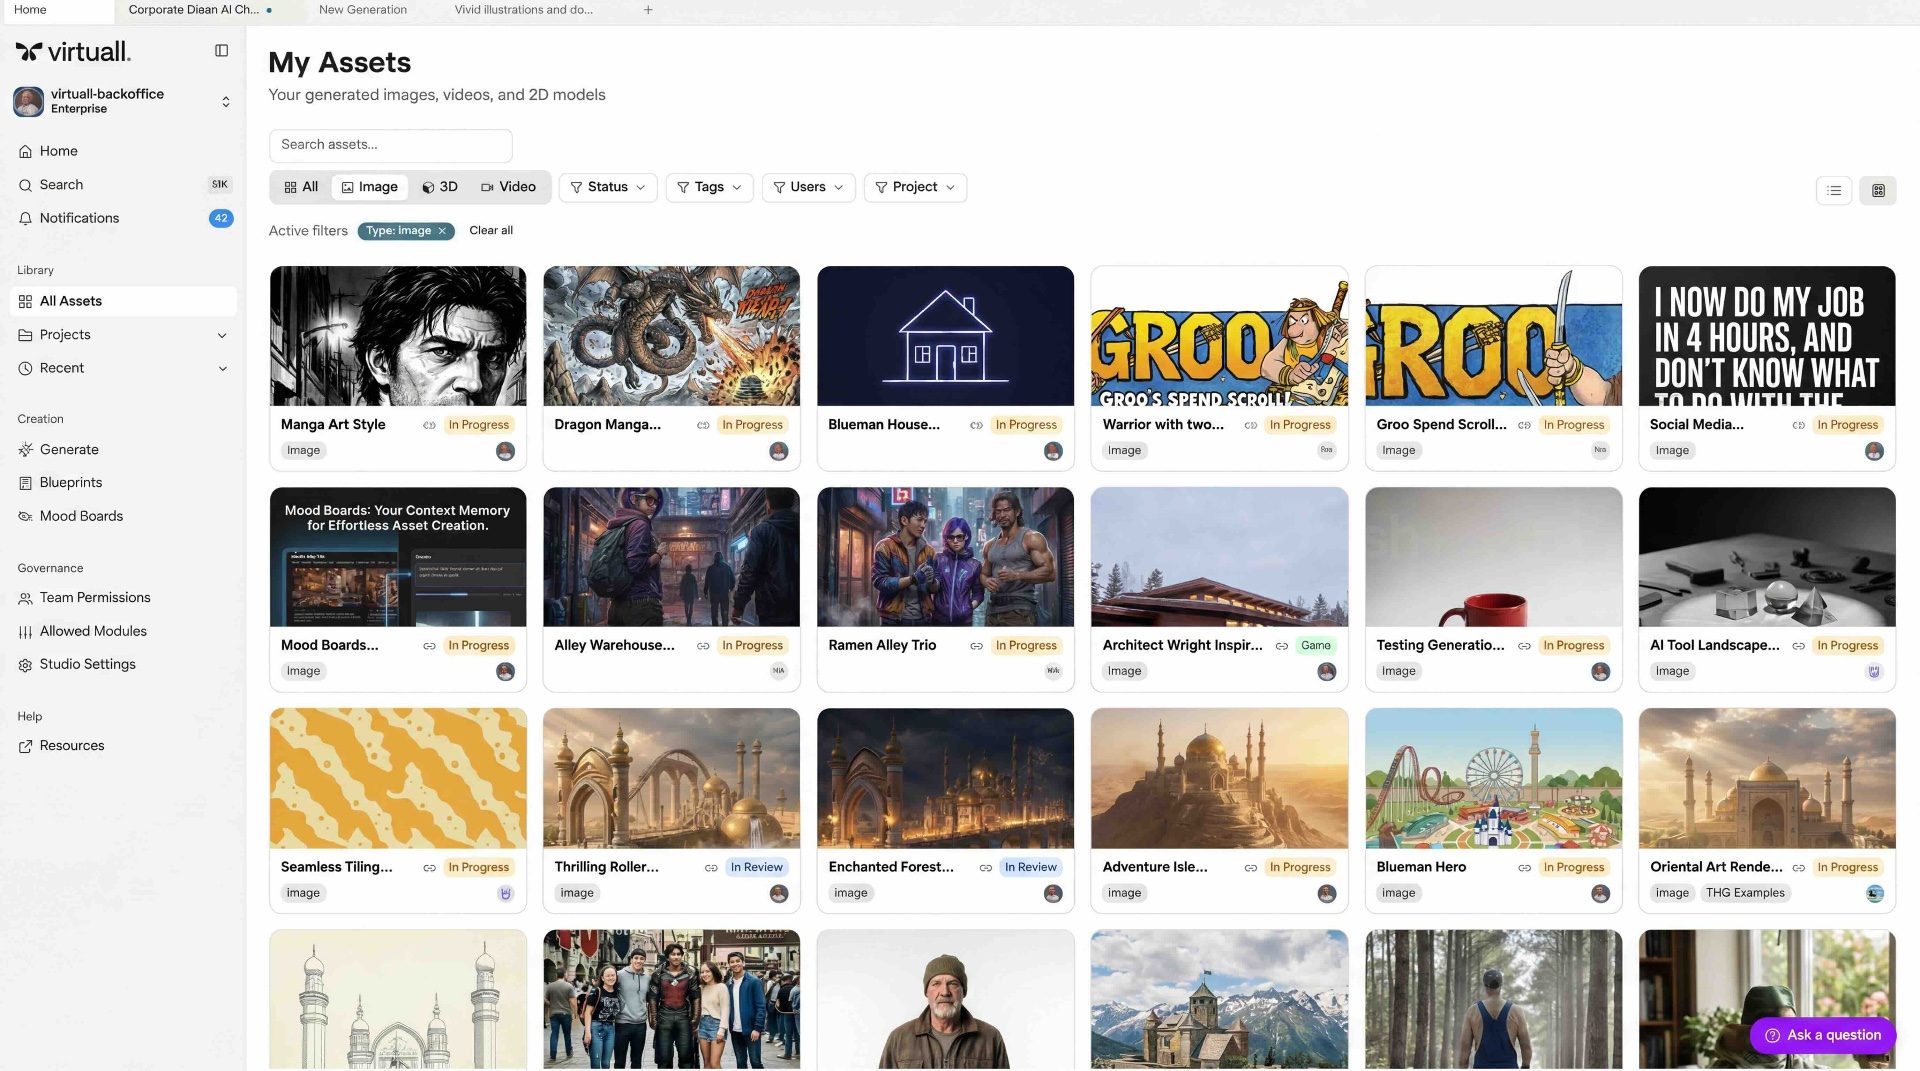The height and width of the screenshot is (1071, 1920).
Task: Click Clear all filters
Action: pos(491,230)
